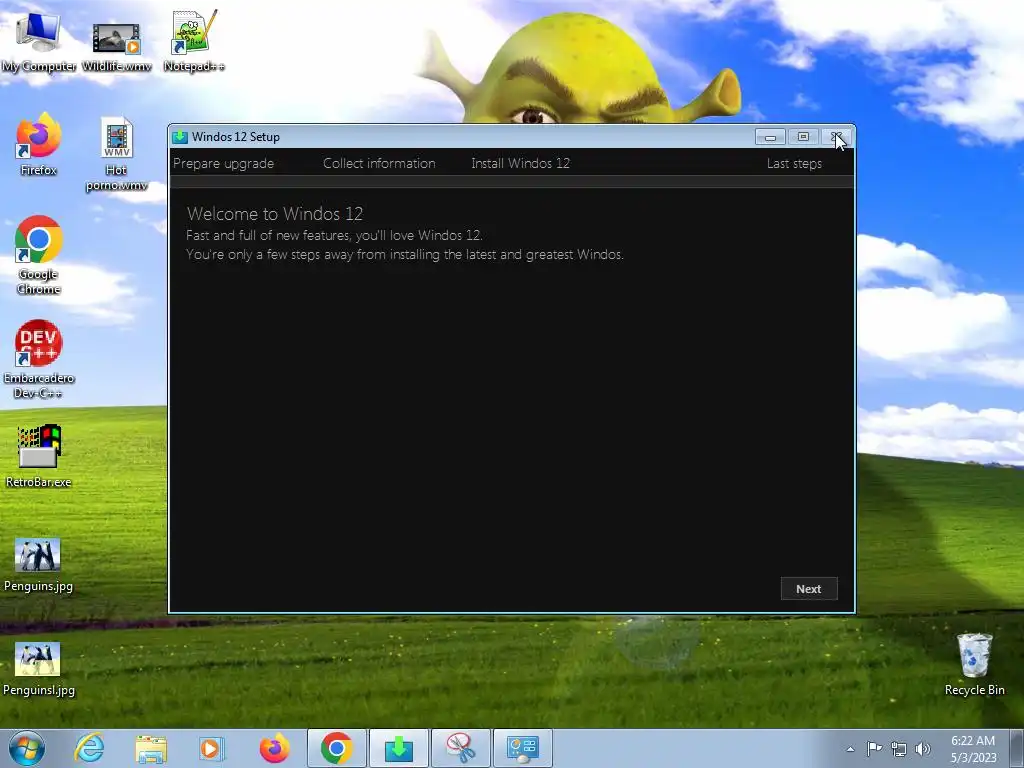Show hidden tray icons arrow
Screen dimensions: 1024x768
click(850, 749)
